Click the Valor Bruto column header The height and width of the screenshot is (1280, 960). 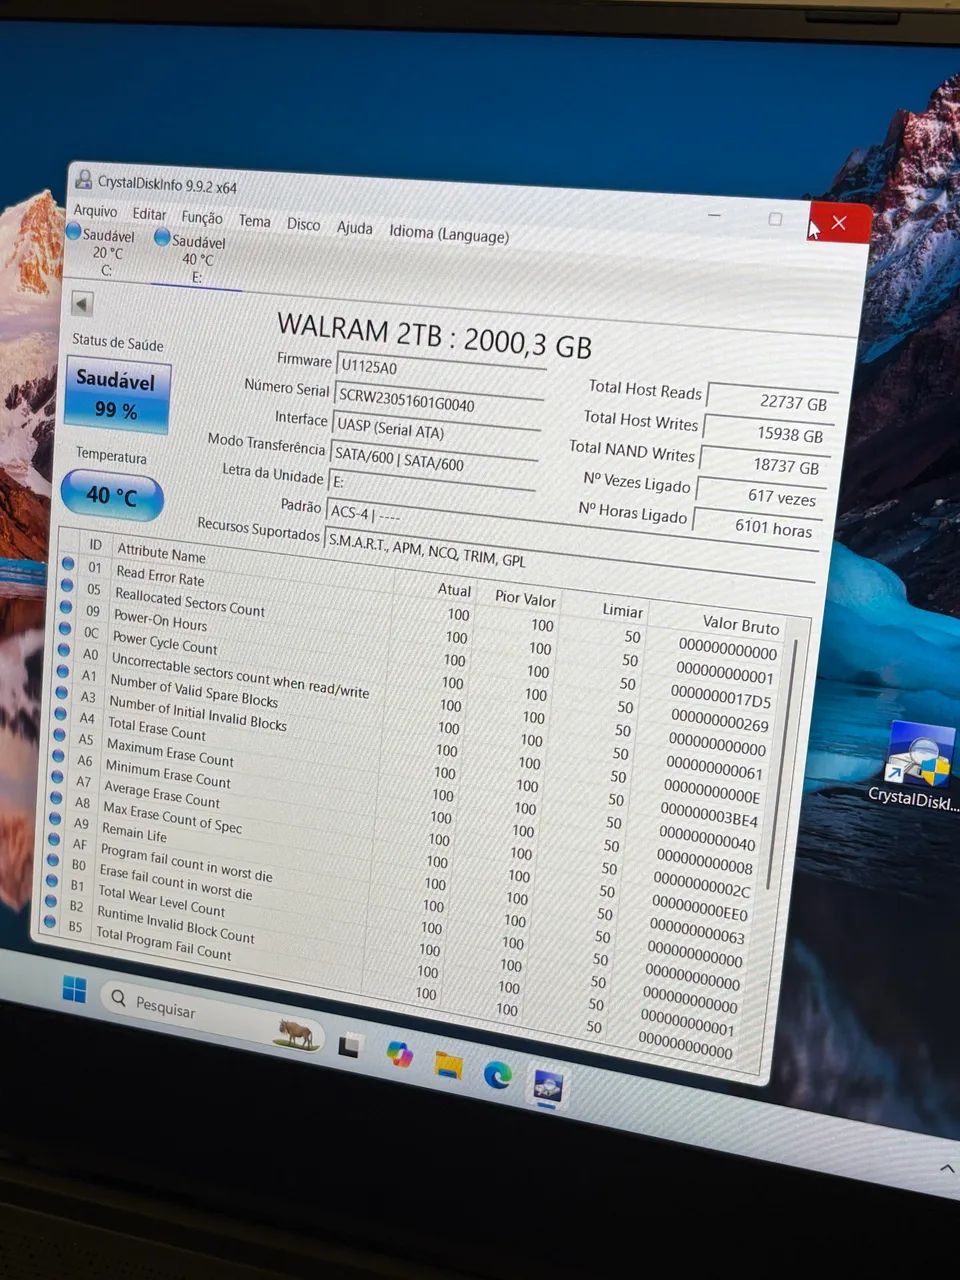pos(740,625)
